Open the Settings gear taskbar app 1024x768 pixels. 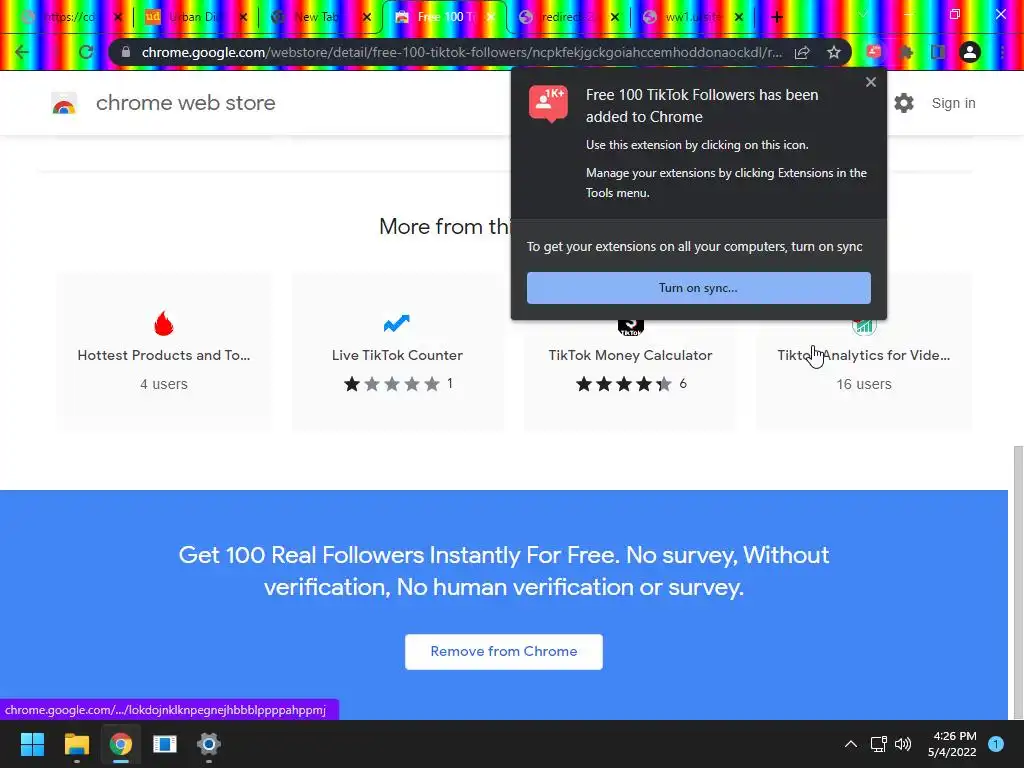209,744
